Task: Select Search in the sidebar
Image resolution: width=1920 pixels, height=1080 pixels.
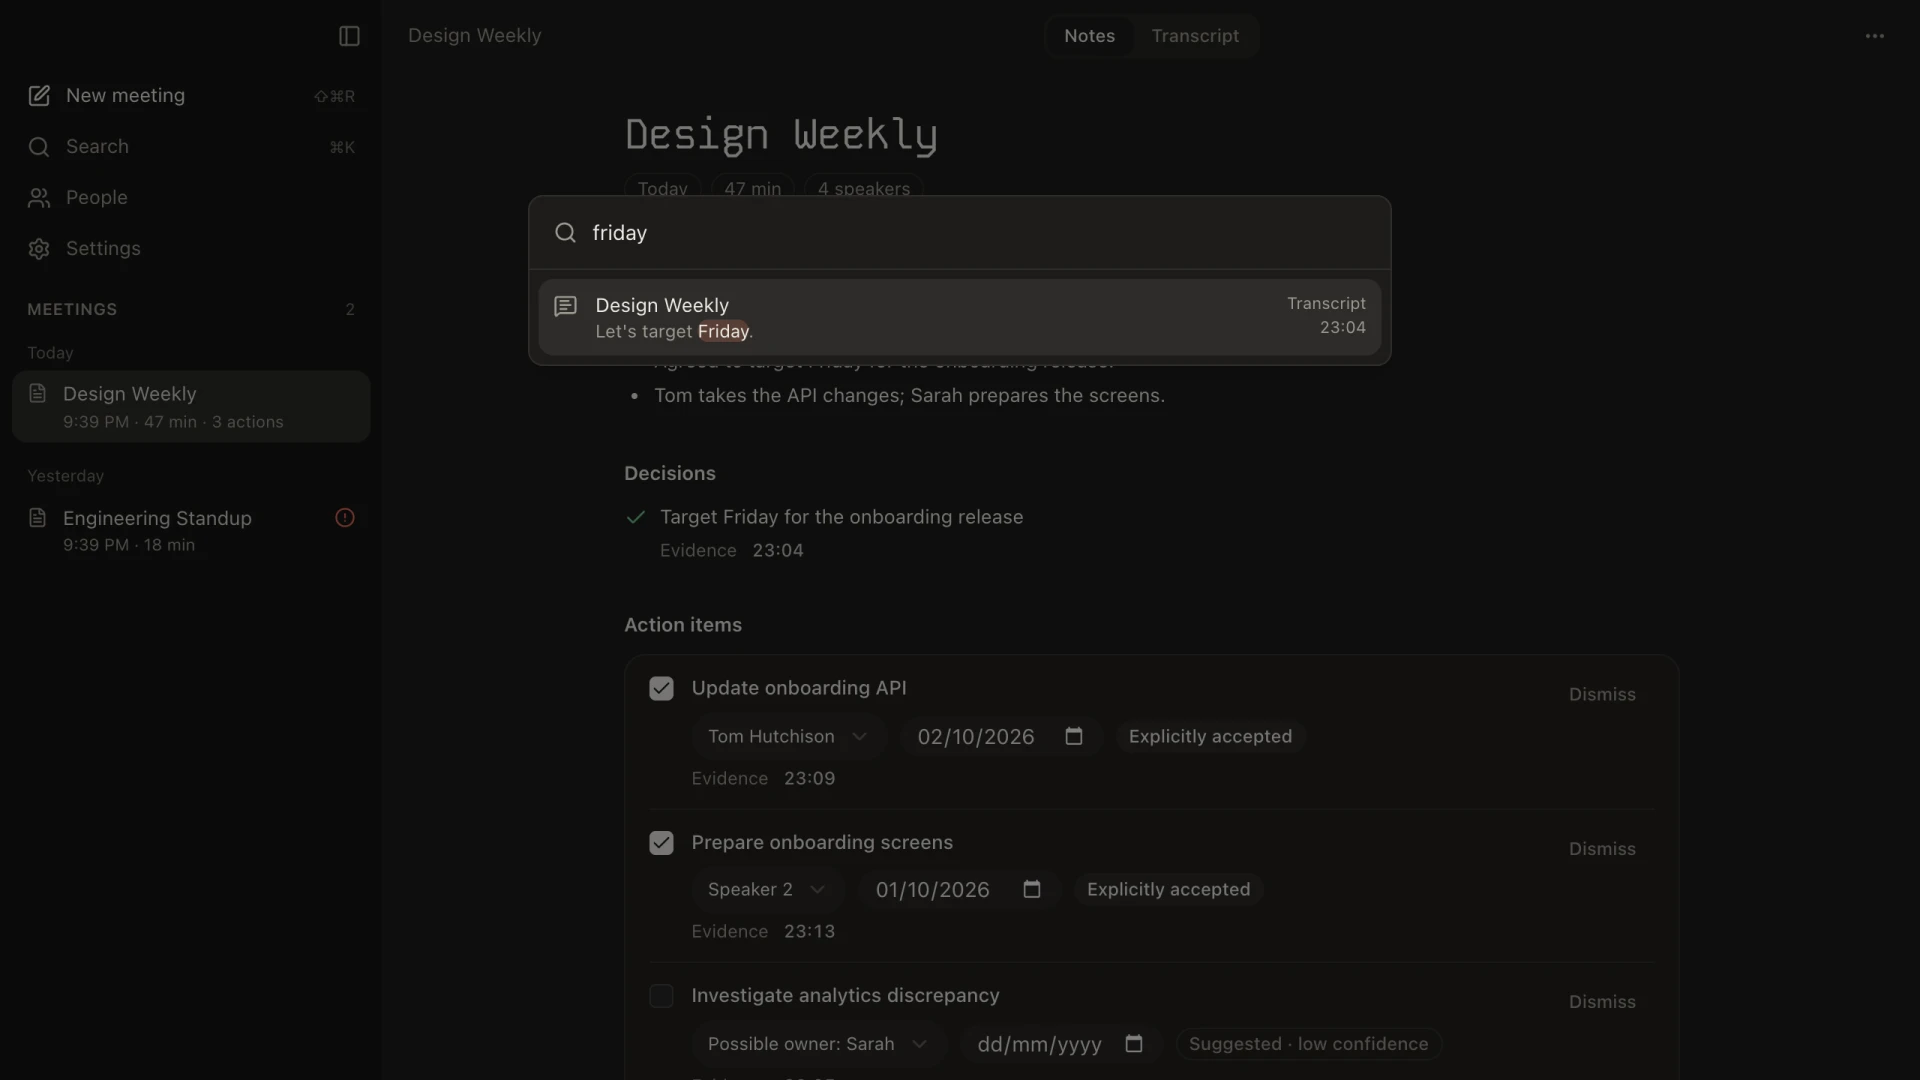Action: [x=191, y=147]
